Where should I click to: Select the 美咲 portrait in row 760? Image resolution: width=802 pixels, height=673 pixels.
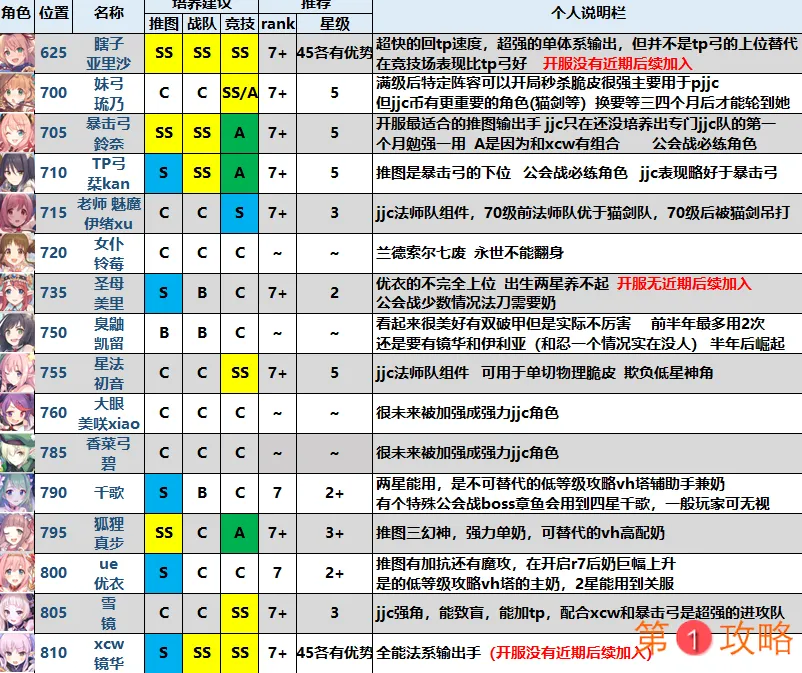17,413
